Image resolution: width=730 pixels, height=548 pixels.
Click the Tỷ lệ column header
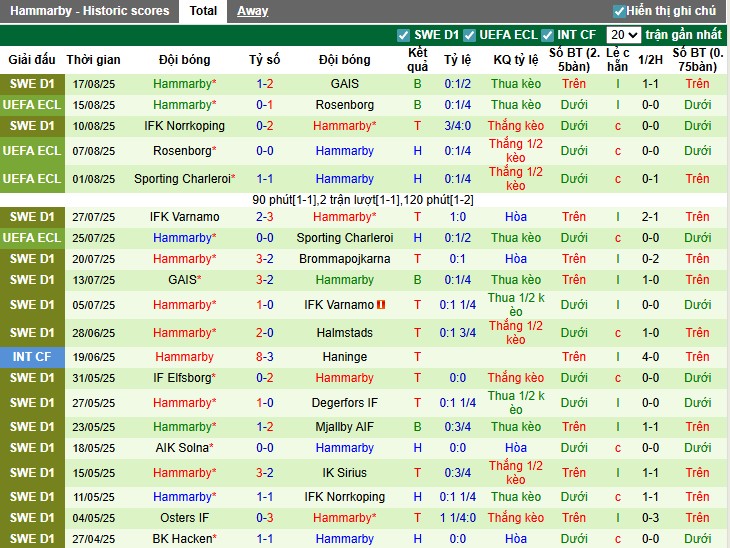pos(458,60)
